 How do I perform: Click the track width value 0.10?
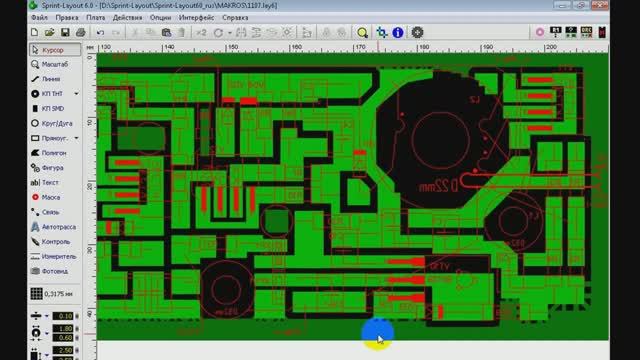[63, 316]
